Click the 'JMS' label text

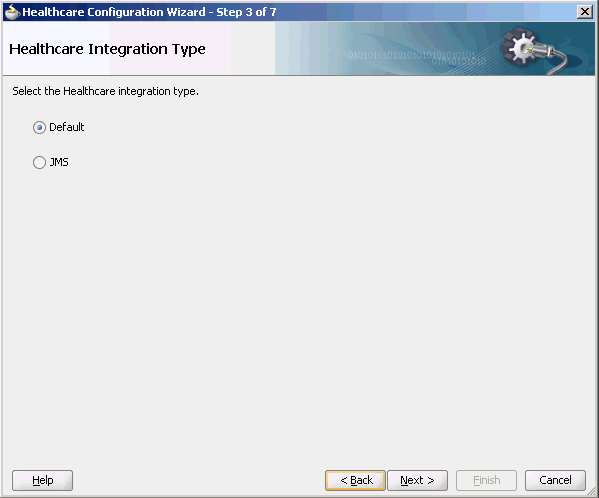point(59,162)
